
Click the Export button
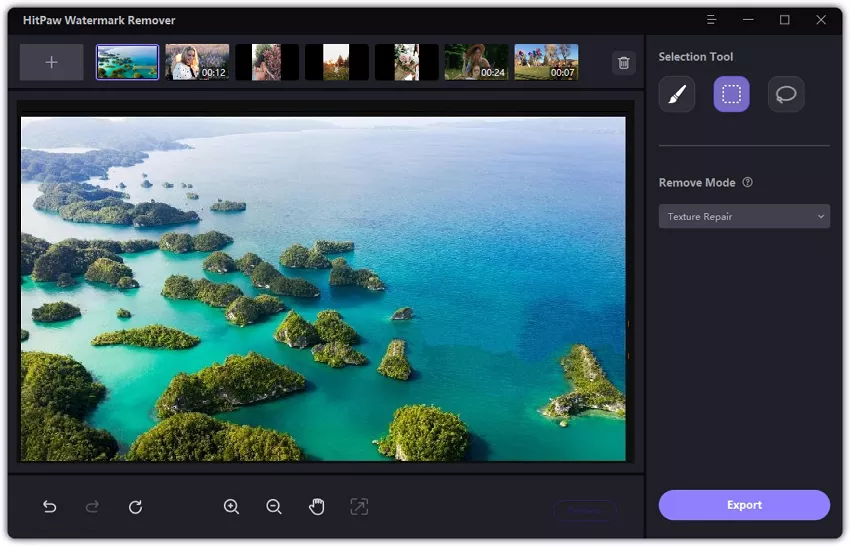[x=744, y=505]
